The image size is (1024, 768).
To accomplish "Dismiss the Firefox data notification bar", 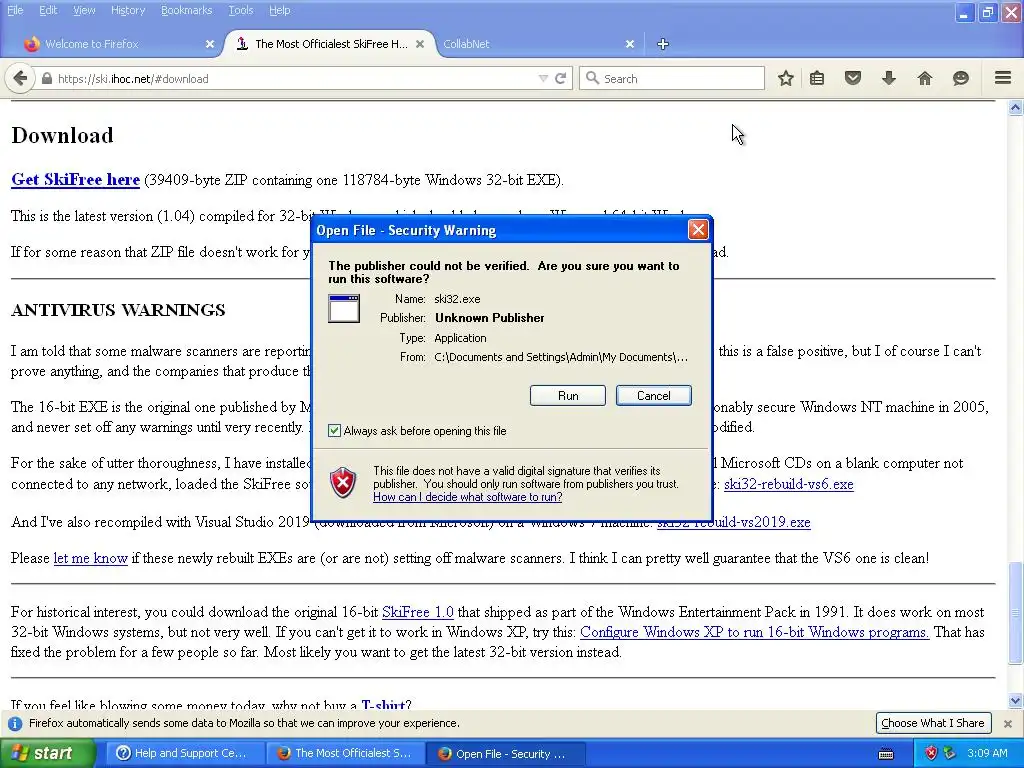I will pos(1008,724).
